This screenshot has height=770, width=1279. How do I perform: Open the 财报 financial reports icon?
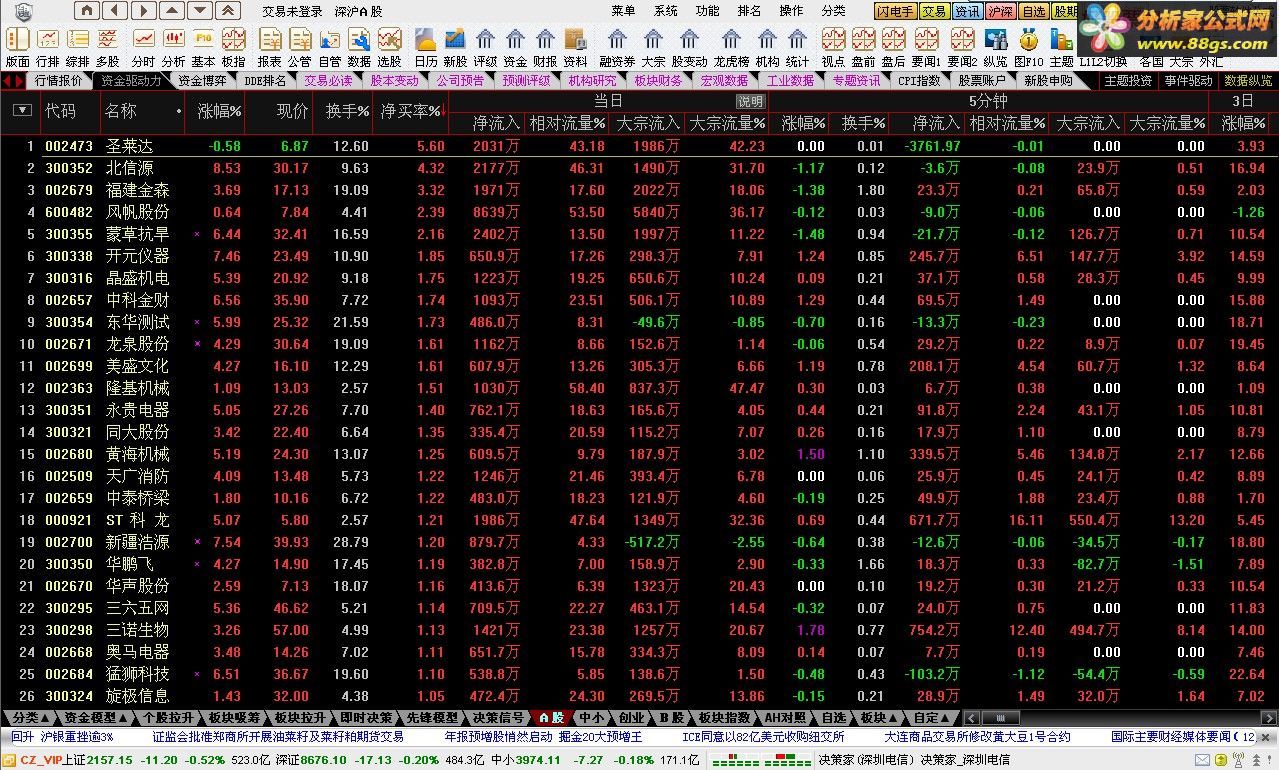[x=545, y=47]
